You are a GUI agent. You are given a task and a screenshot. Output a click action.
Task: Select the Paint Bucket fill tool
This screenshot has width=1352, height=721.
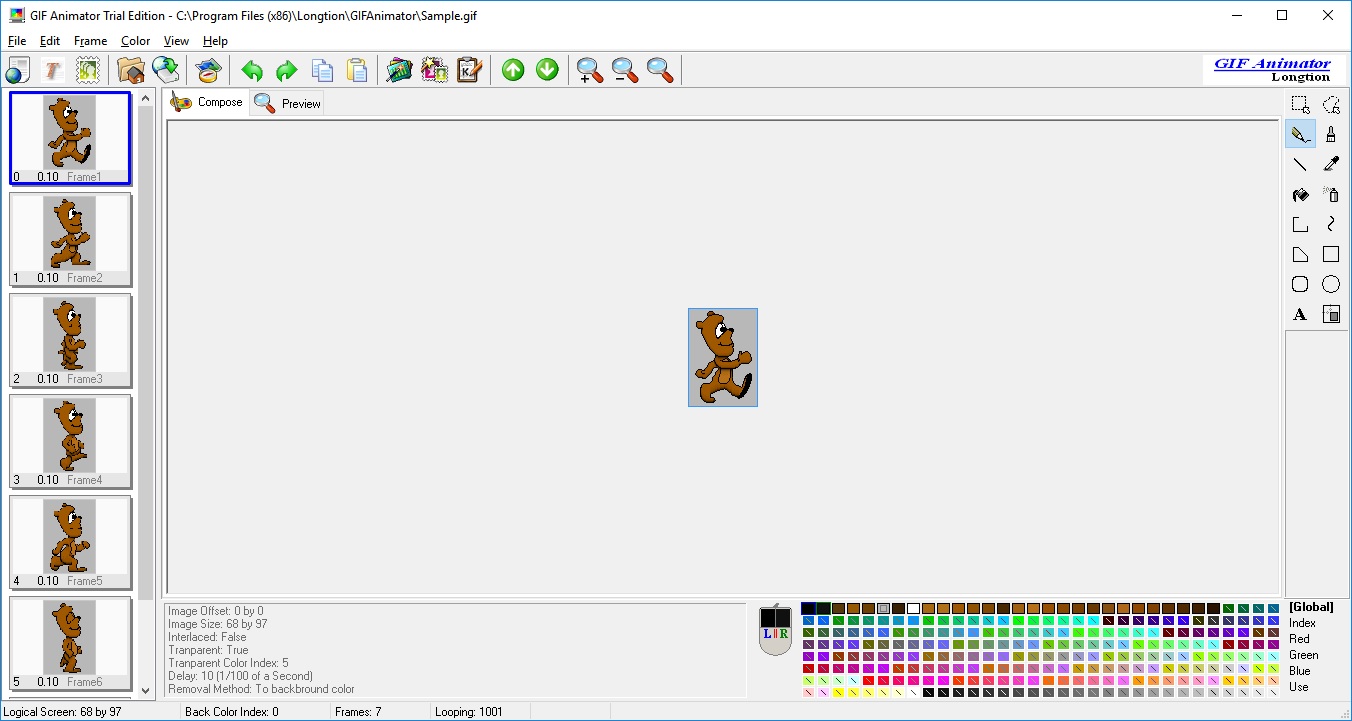click(x=1300, y=194)
